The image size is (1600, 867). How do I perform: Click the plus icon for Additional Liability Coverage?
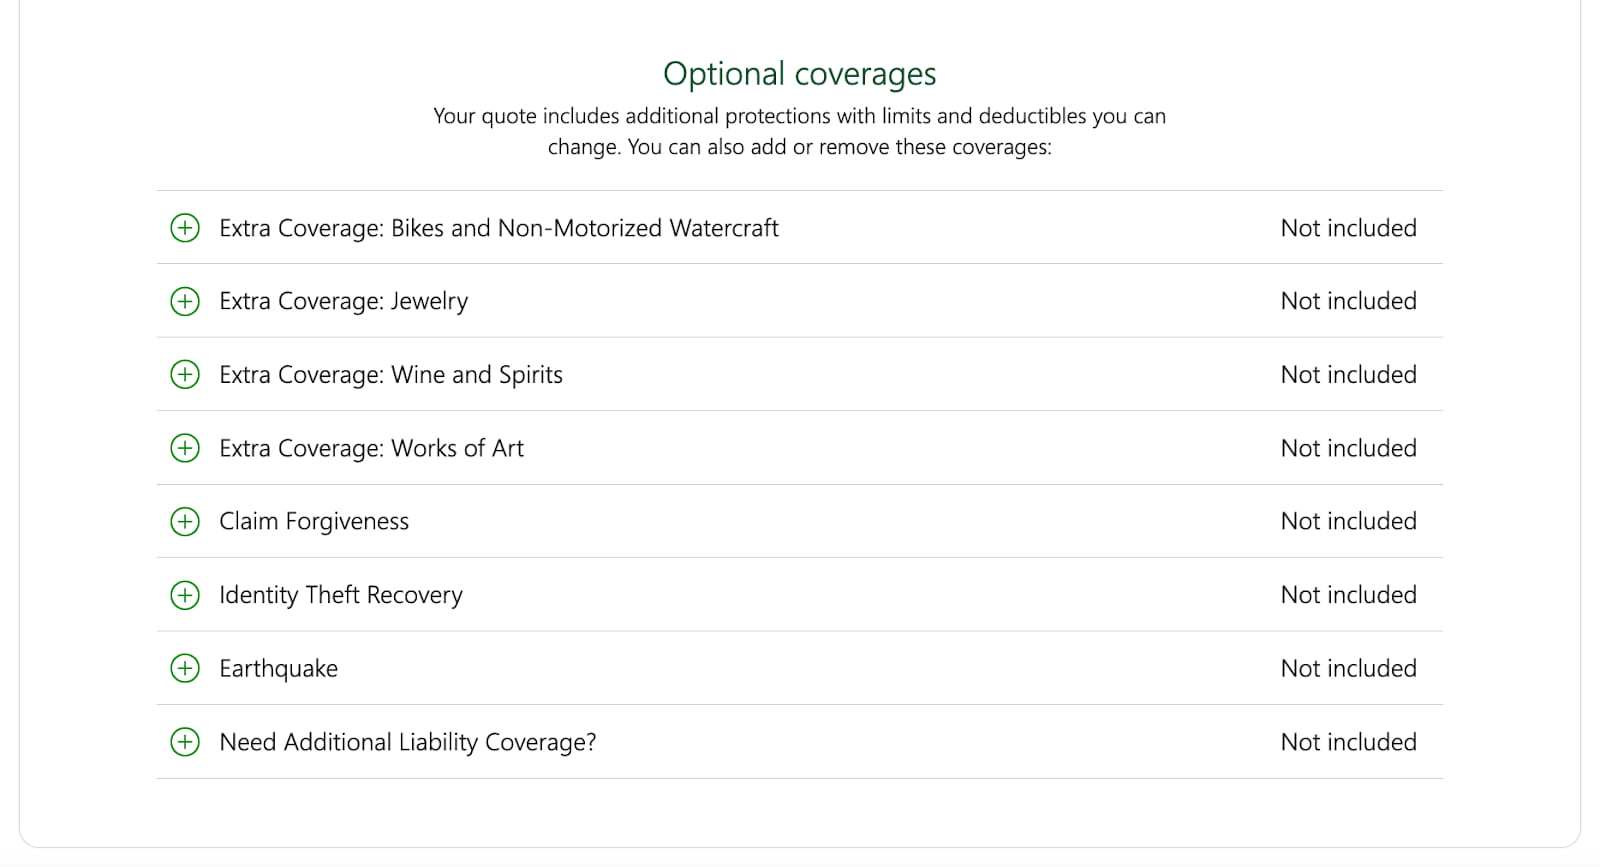point(185,742)
